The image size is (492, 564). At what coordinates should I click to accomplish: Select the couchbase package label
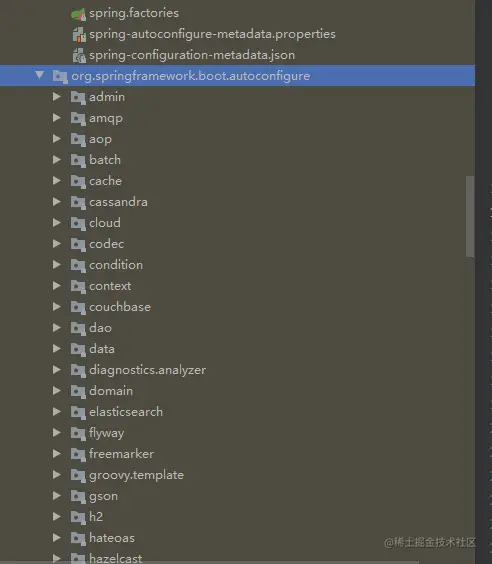pyautogui.click(x=120, y=307)
